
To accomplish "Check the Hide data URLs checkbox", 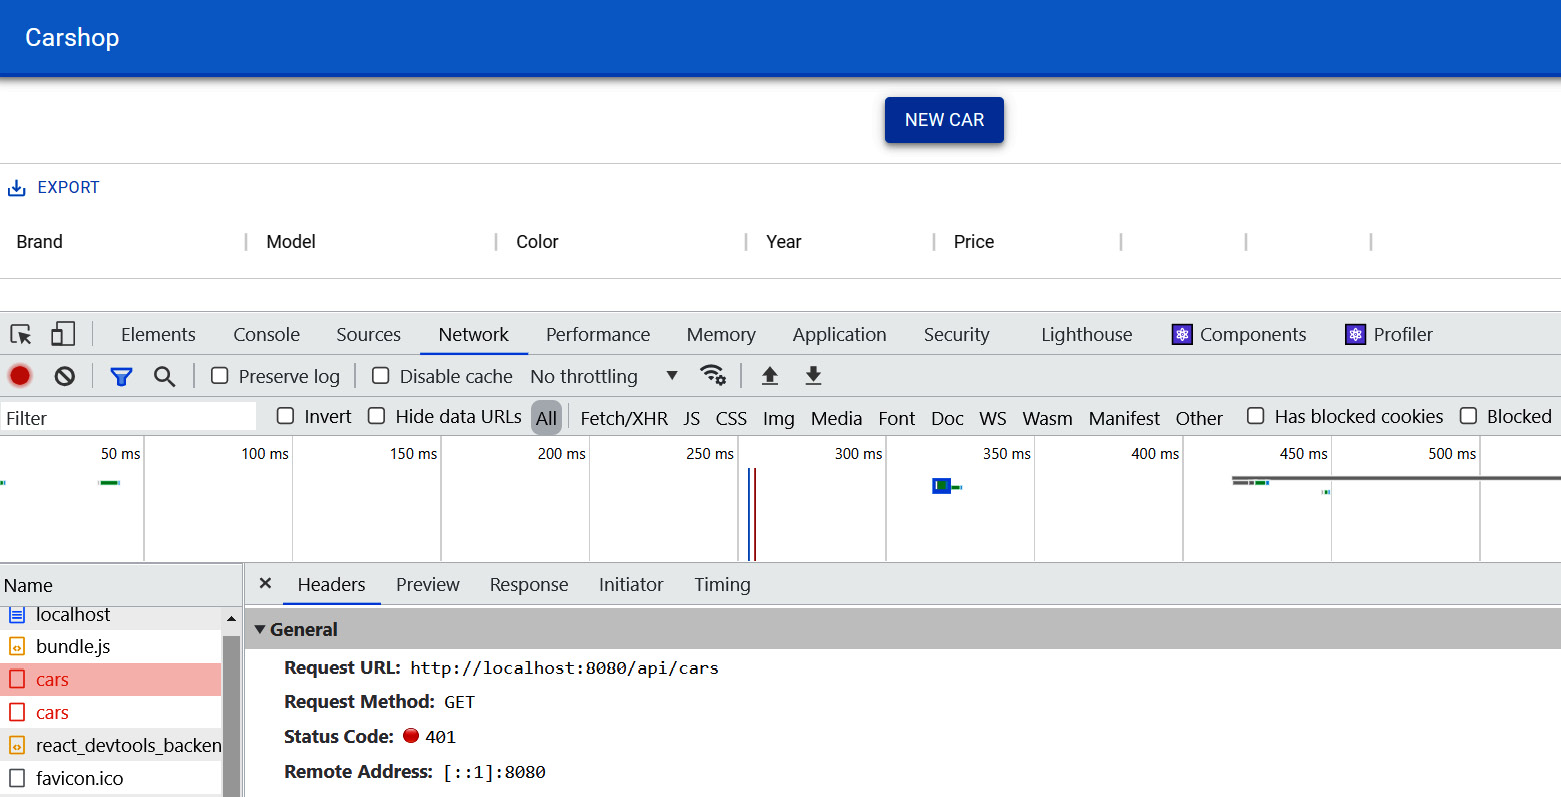I will (377, 416).
